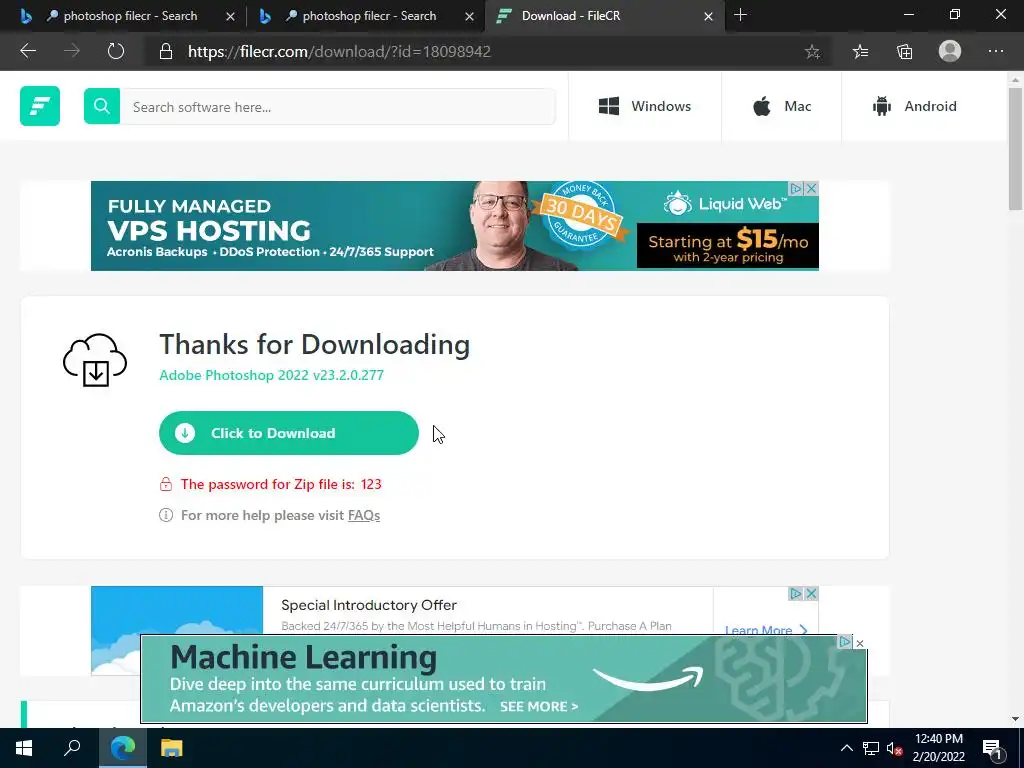The width and height of the screenshot is (1024, 768).
Task: Click the network icon in tray
Action: [871, 748]
